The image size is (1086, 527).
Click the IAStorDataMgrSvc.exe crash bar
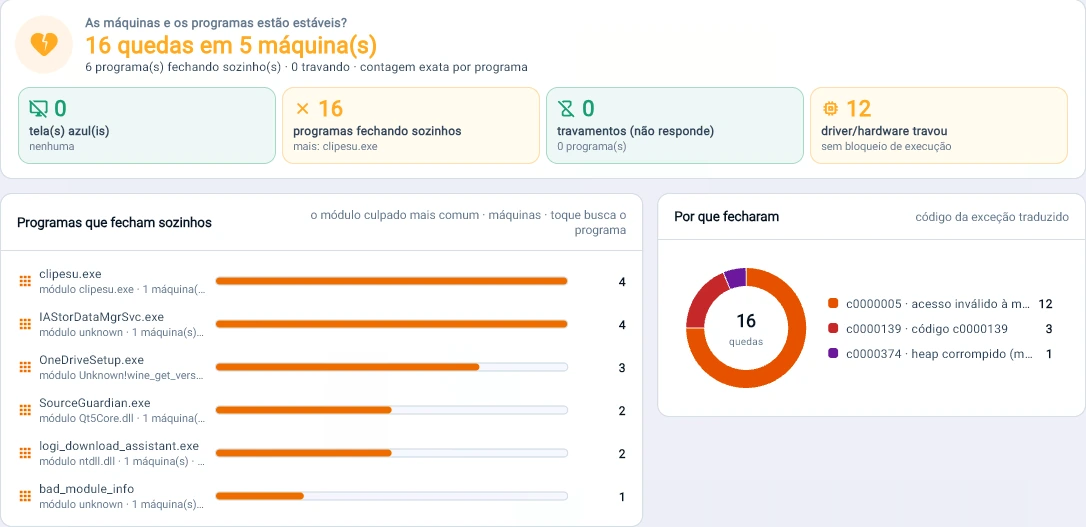point(391,324)
